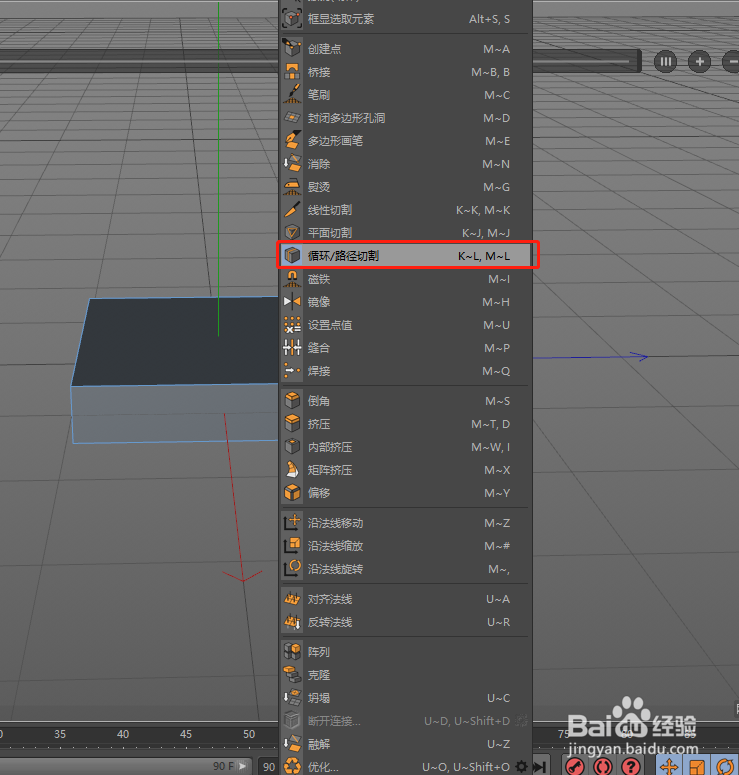Choose 矩阵挤压 matrix extrude
739x775 pixels.
click(x=405, y=470)
